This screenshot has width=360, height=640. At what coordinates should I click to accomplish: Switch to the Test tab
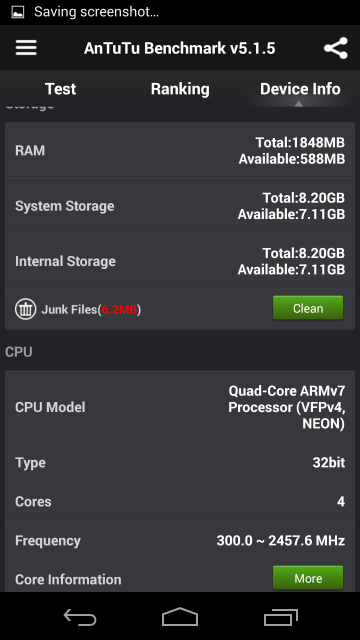60,89
